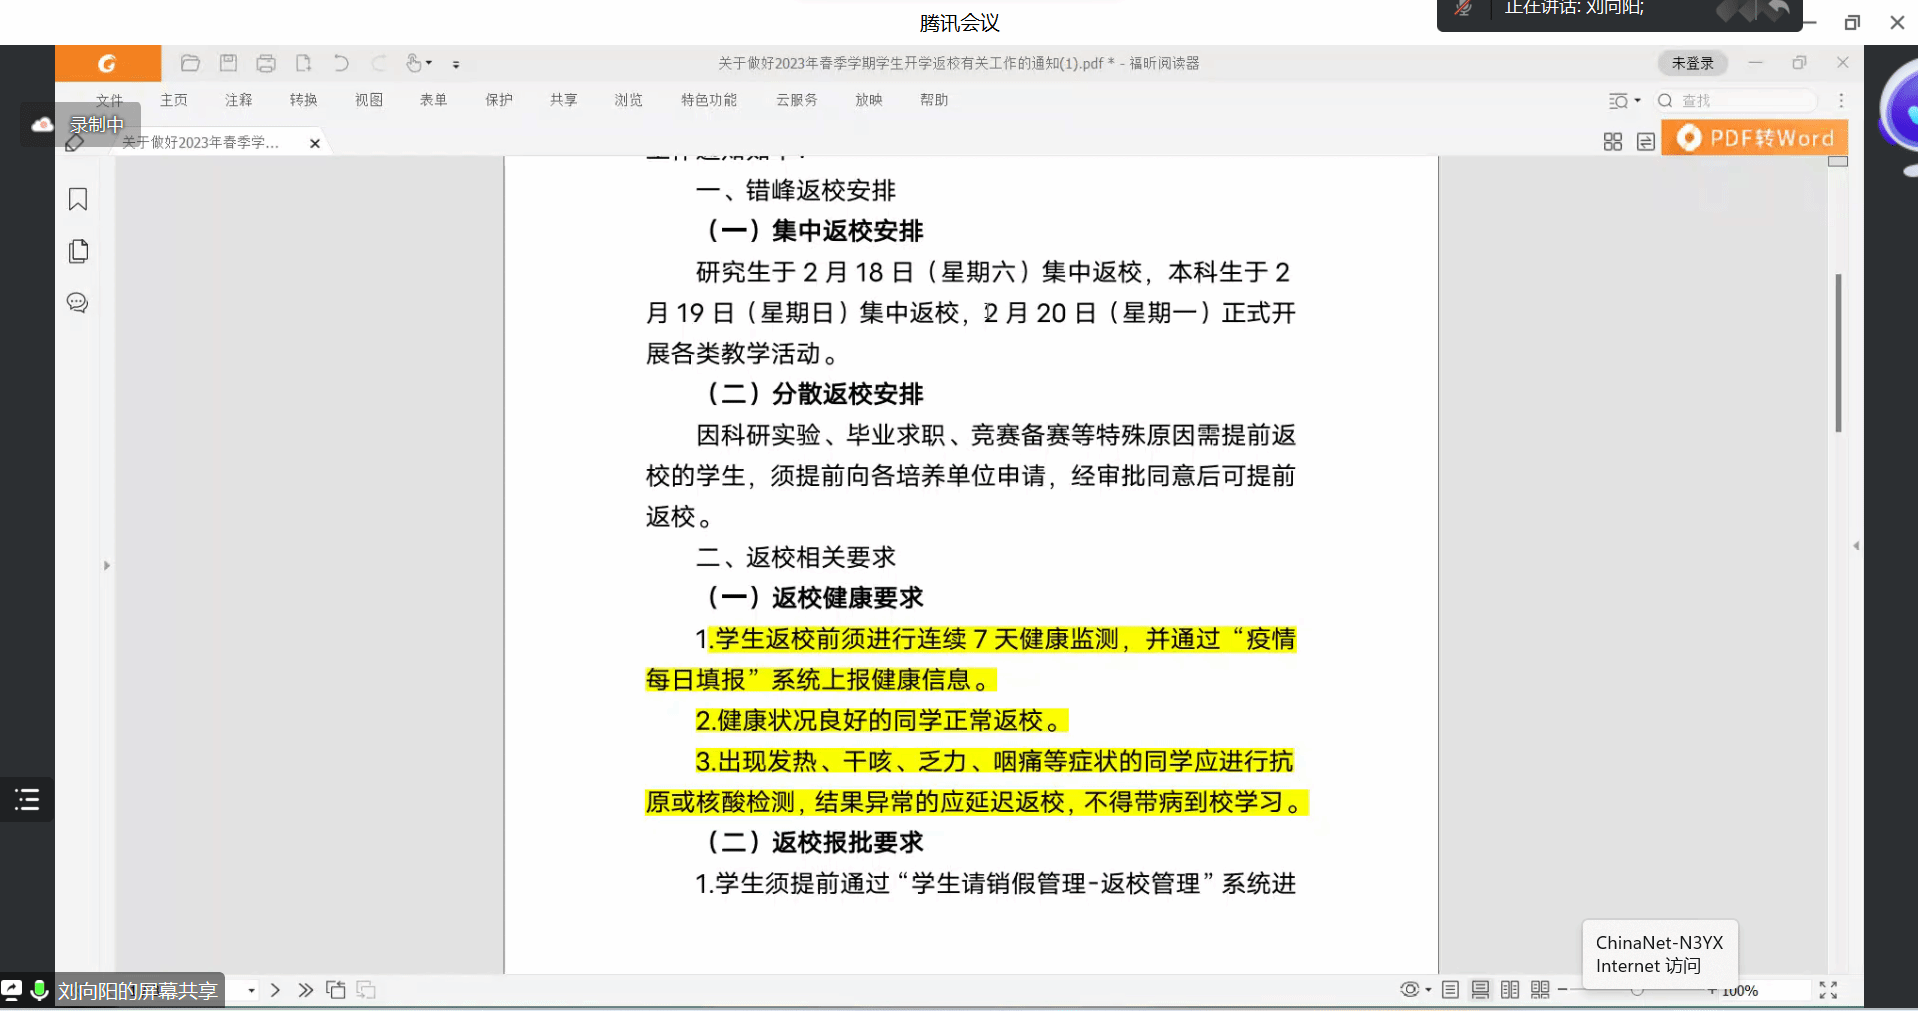1918x1011 pixels.
Task: Toggle two-page facing view mode
Action: 1510,990
